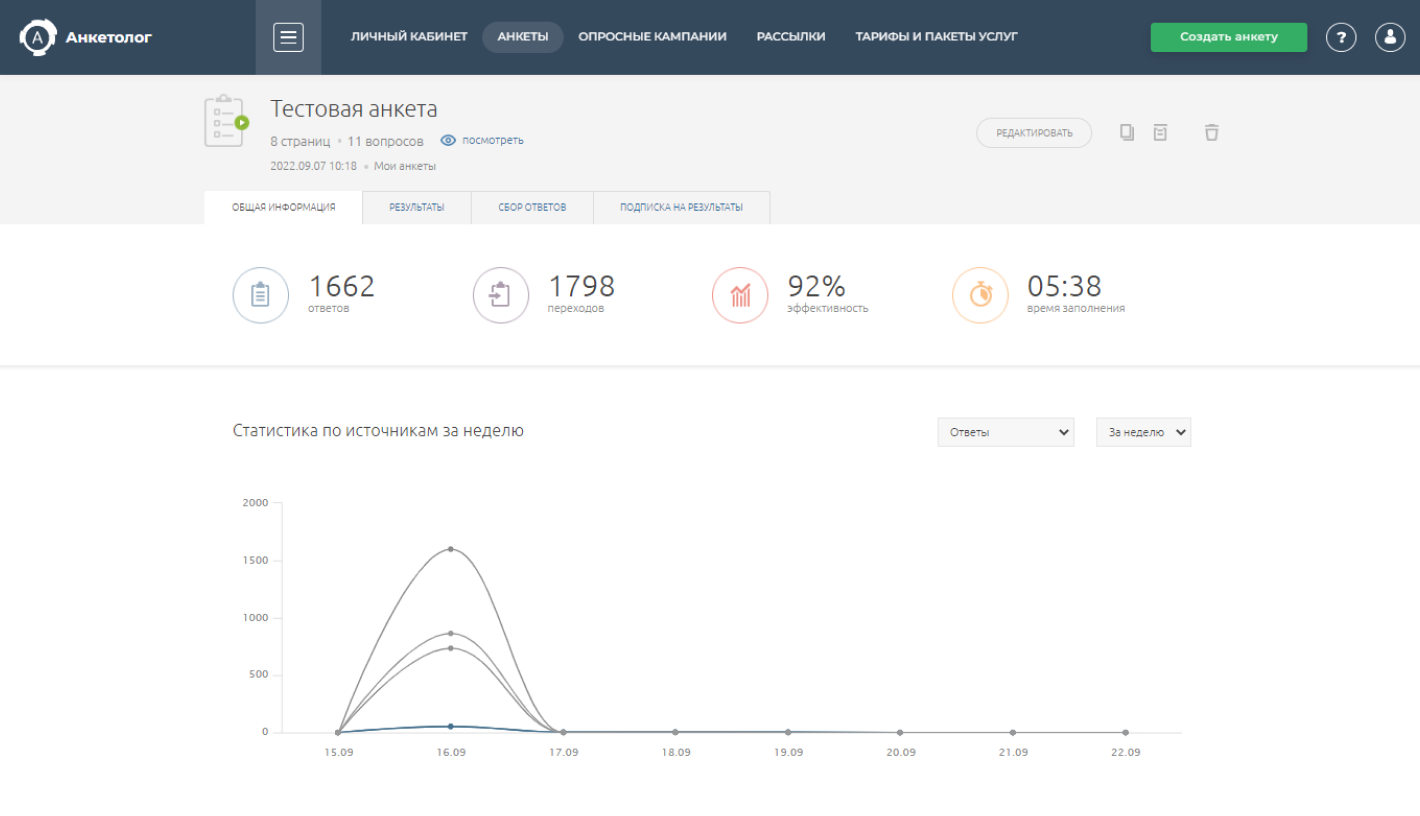
Task: Open the help question mark icon
Action: [x=1341, y=37]
